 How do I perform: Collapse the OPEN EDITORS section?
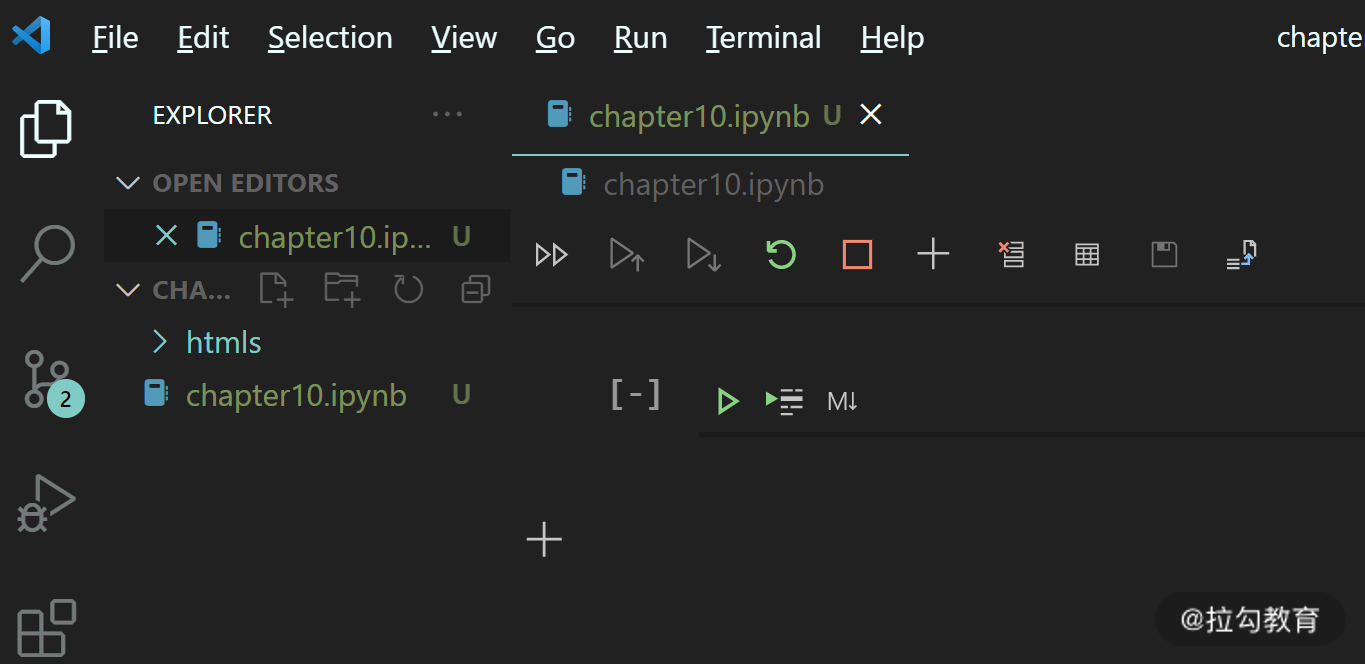tap(128, 183)
